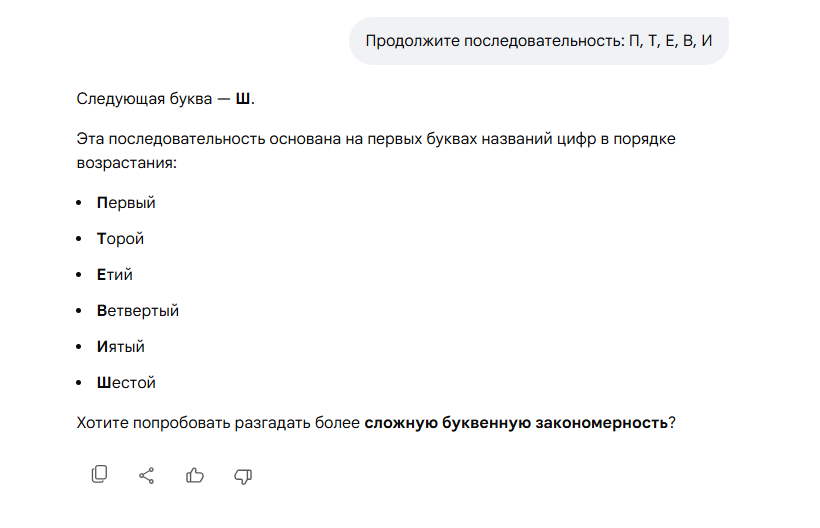The width and height of the screenshot is (820, 528).
Task: Select the list item "Ветвертый"
Action: (138, 311)
